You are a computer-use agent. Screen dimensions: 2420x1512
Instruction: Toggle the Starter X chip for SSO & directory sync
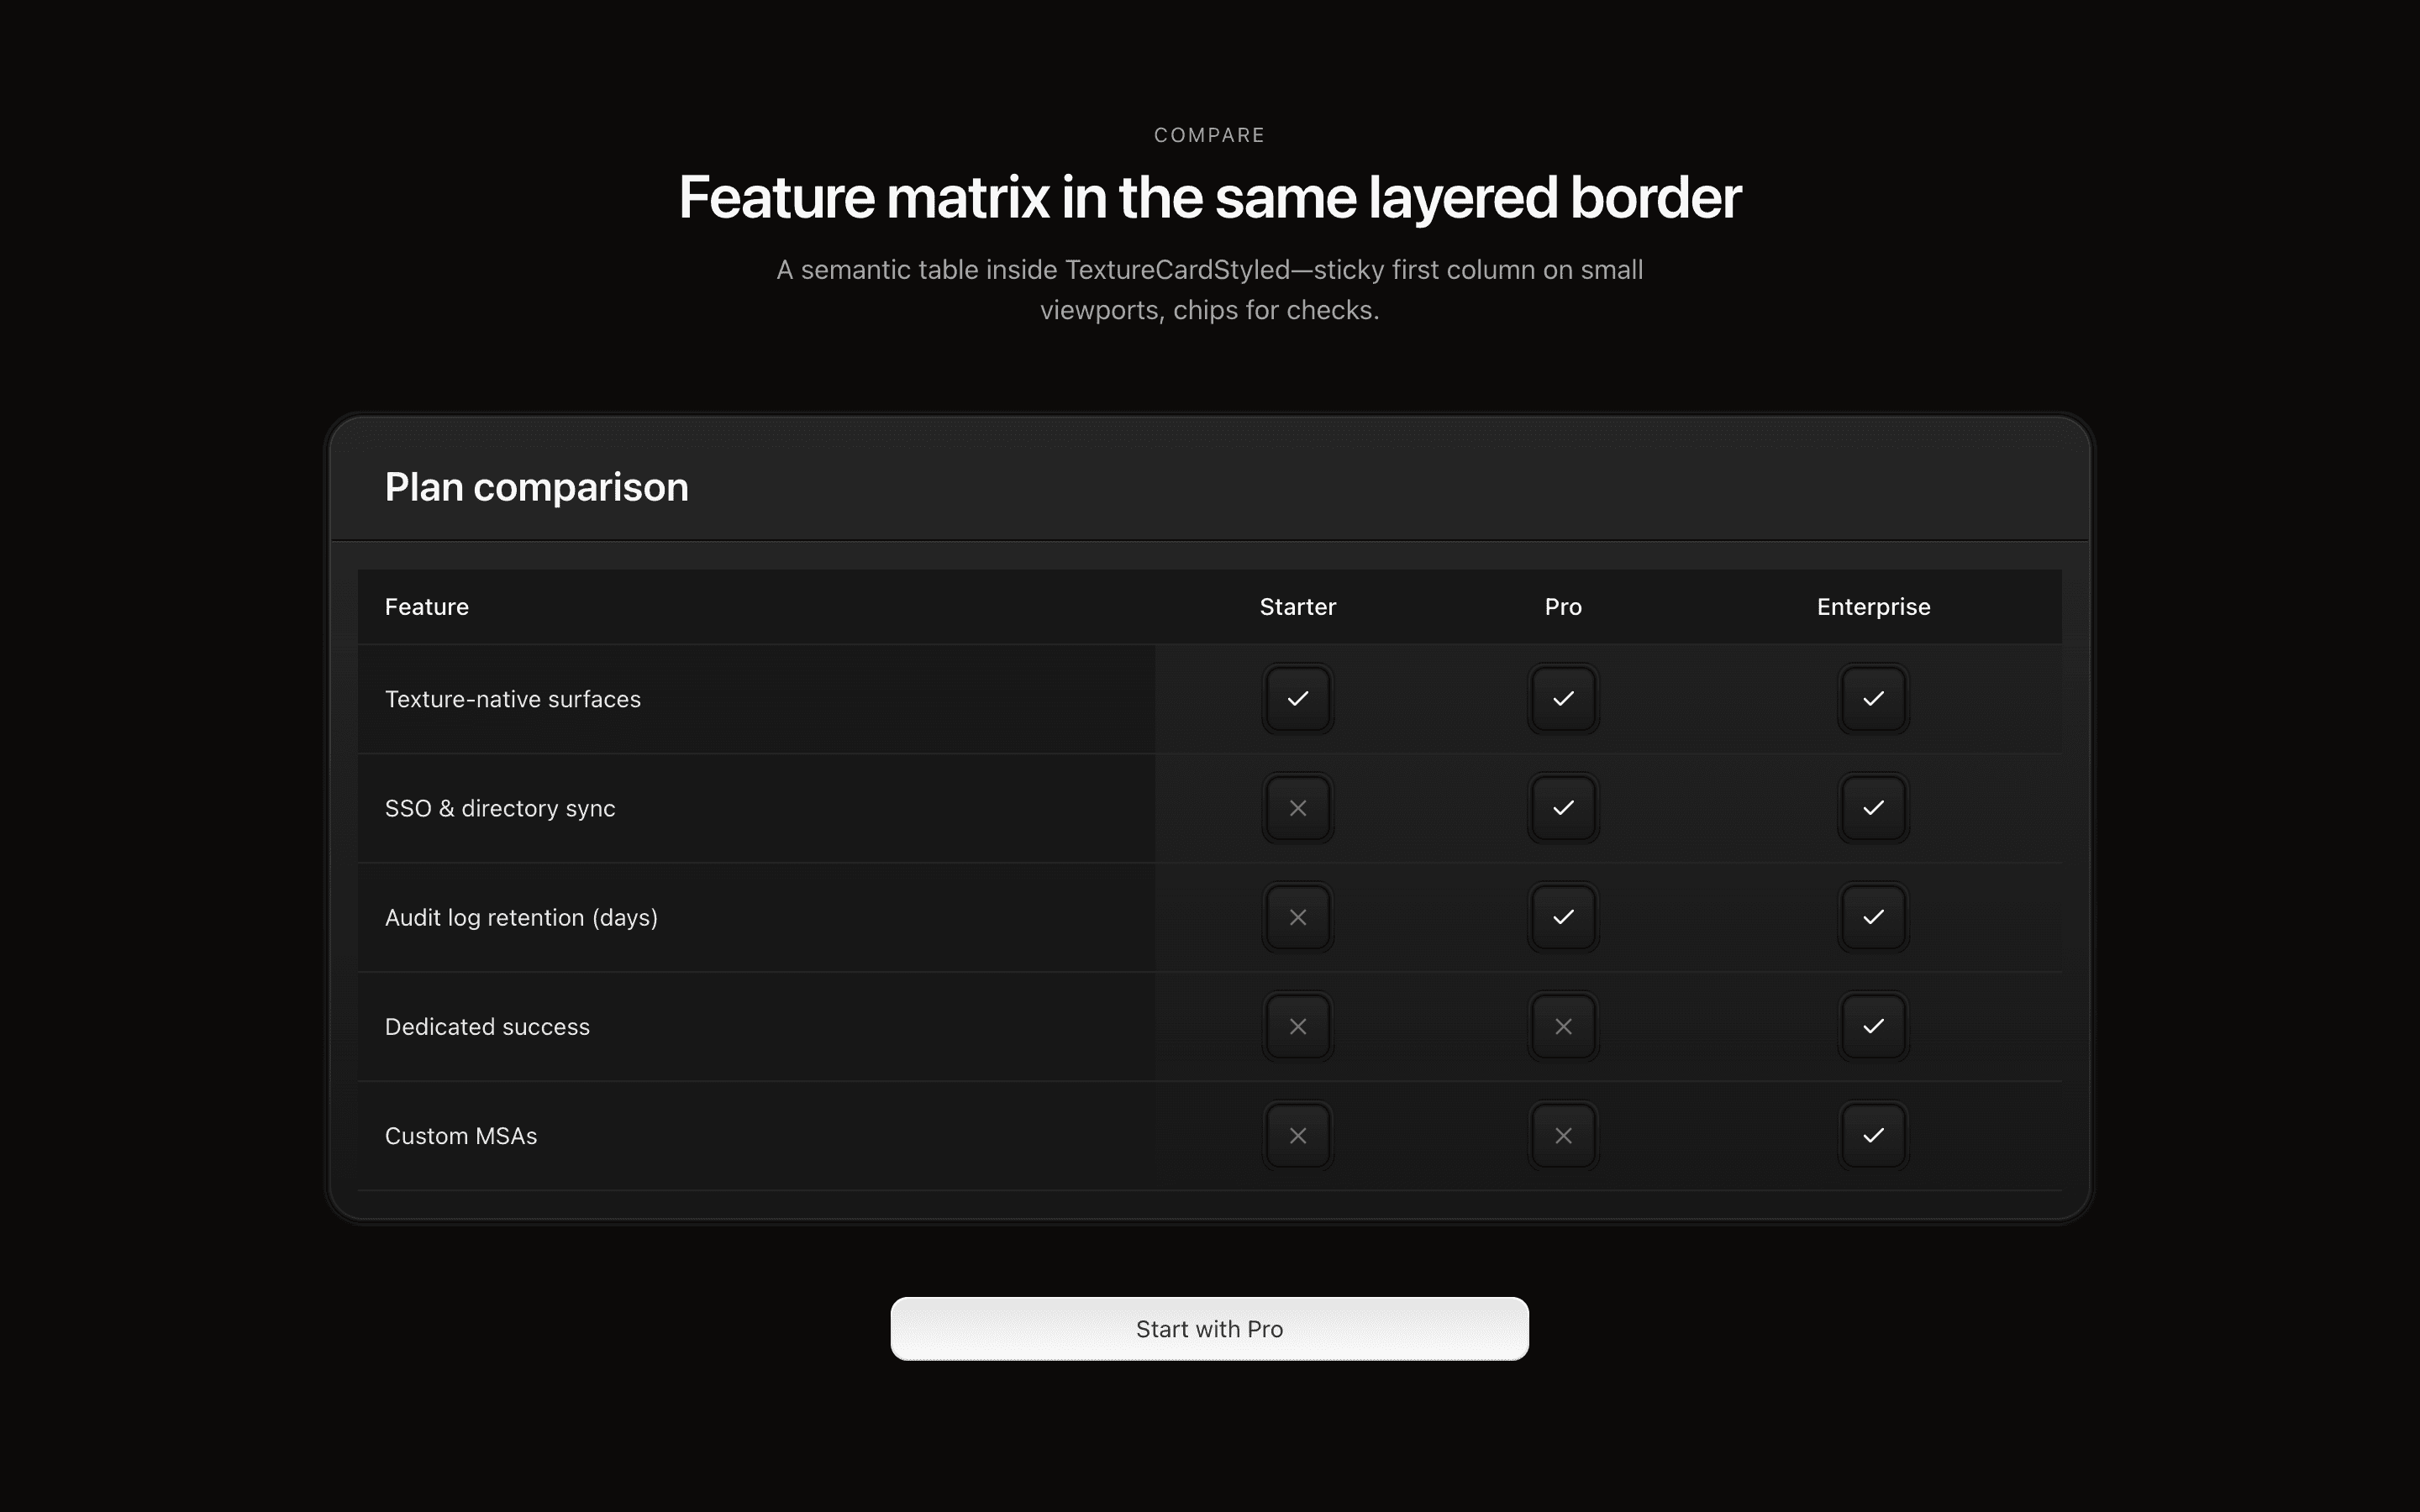tap(1297, 808)
